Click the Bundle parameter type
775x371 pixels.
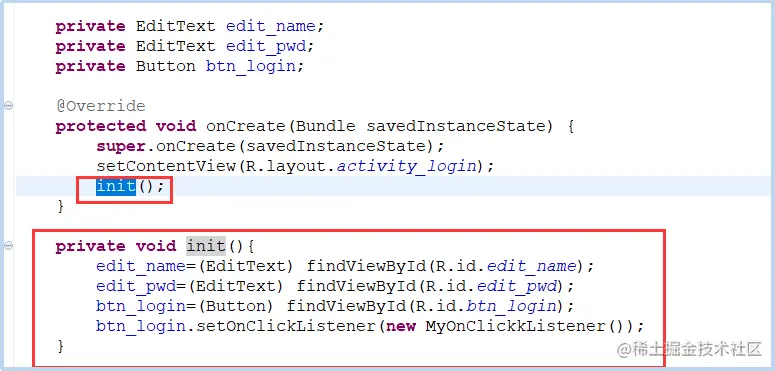(x=325, y=126)
